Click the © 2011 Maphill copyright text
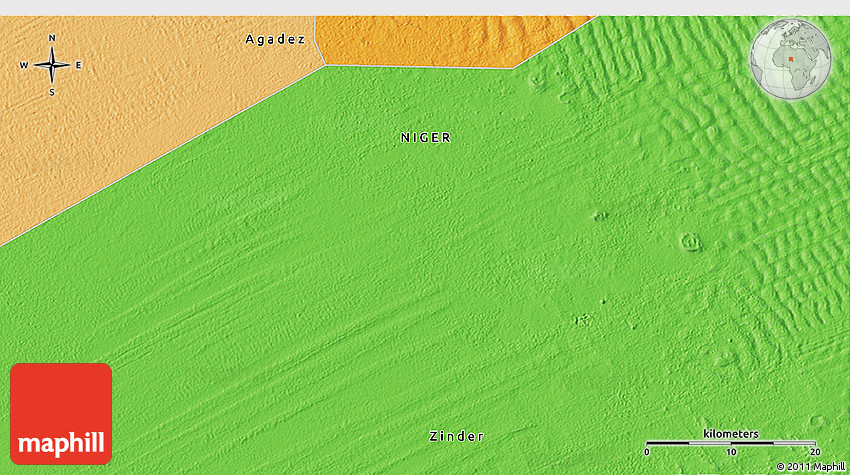This screenshot has width=850, height=475. tap(811, 466)
